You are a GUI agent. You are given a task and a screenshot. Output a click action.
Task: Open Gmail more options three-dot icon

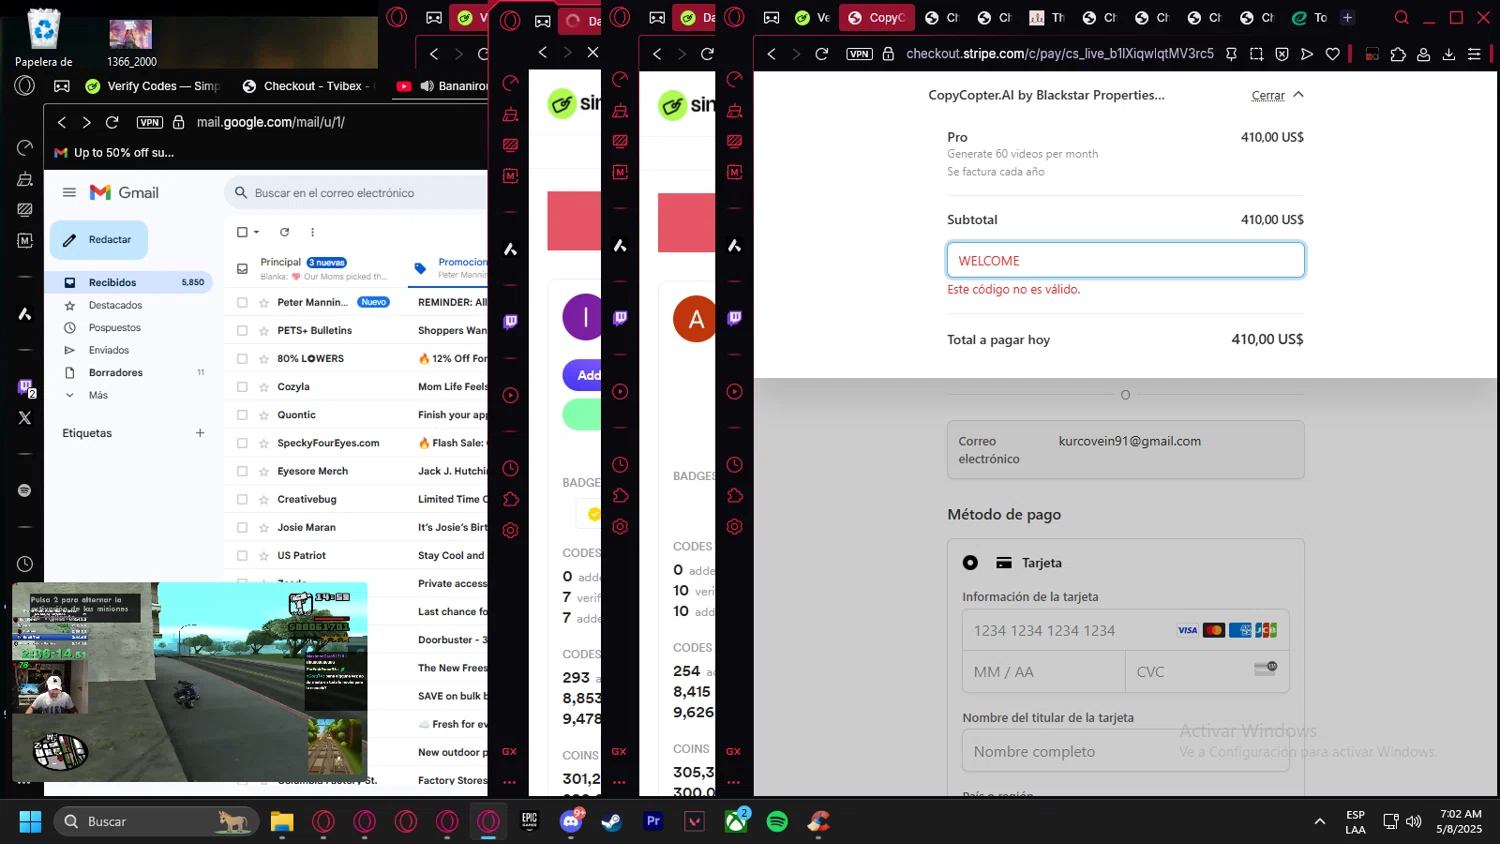[312, 232]
